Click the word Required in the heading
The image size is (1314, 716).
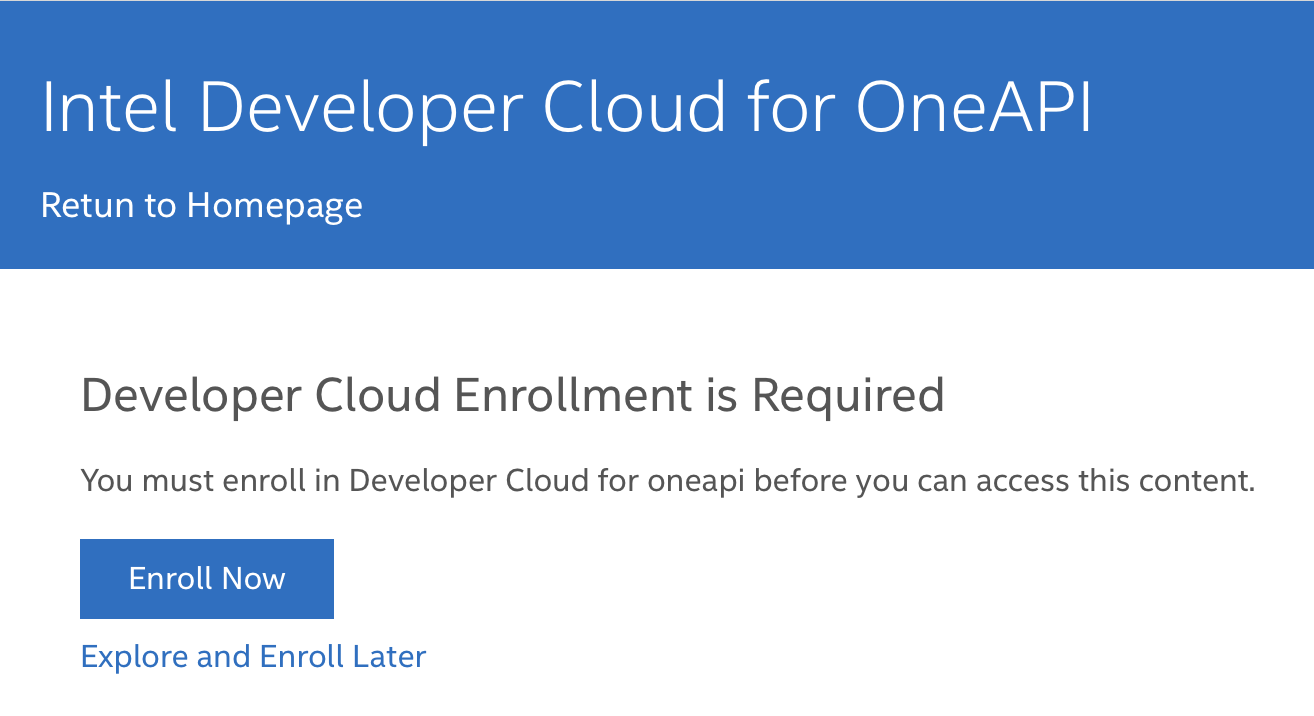point(848,396)
